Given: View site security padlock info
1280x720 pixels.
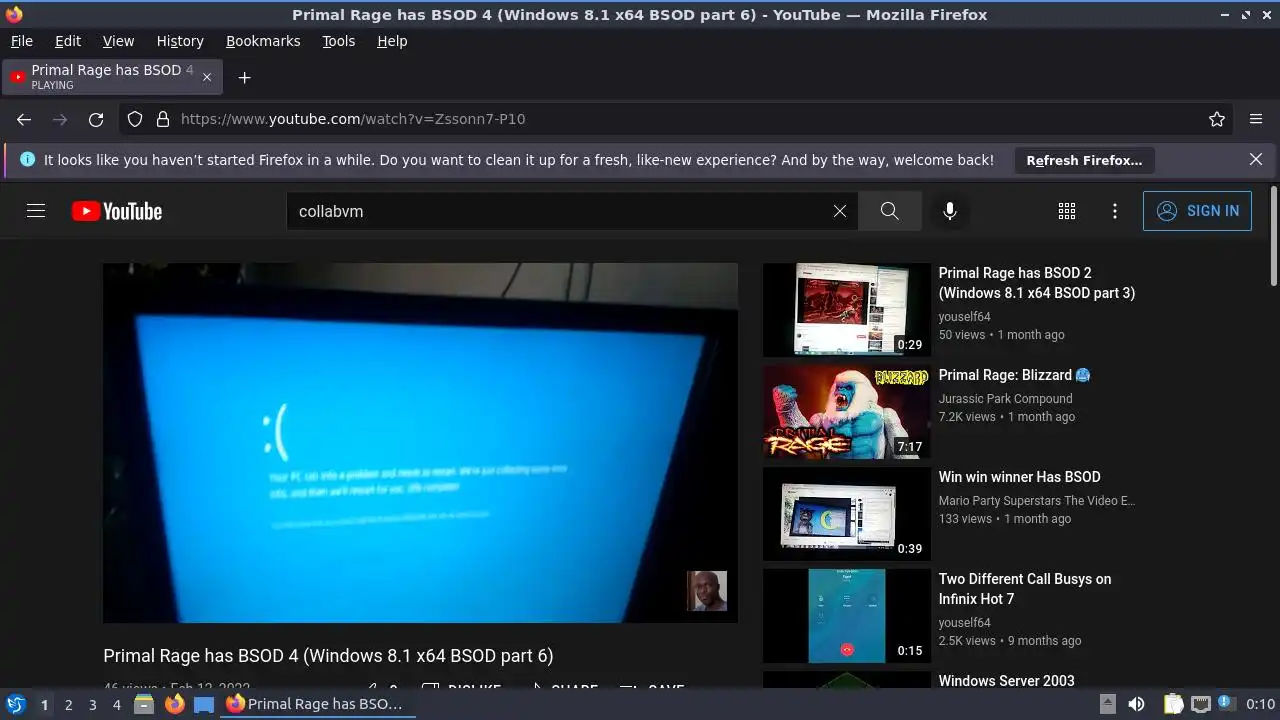Looking at the screenshot, I should tap(163, 119).
